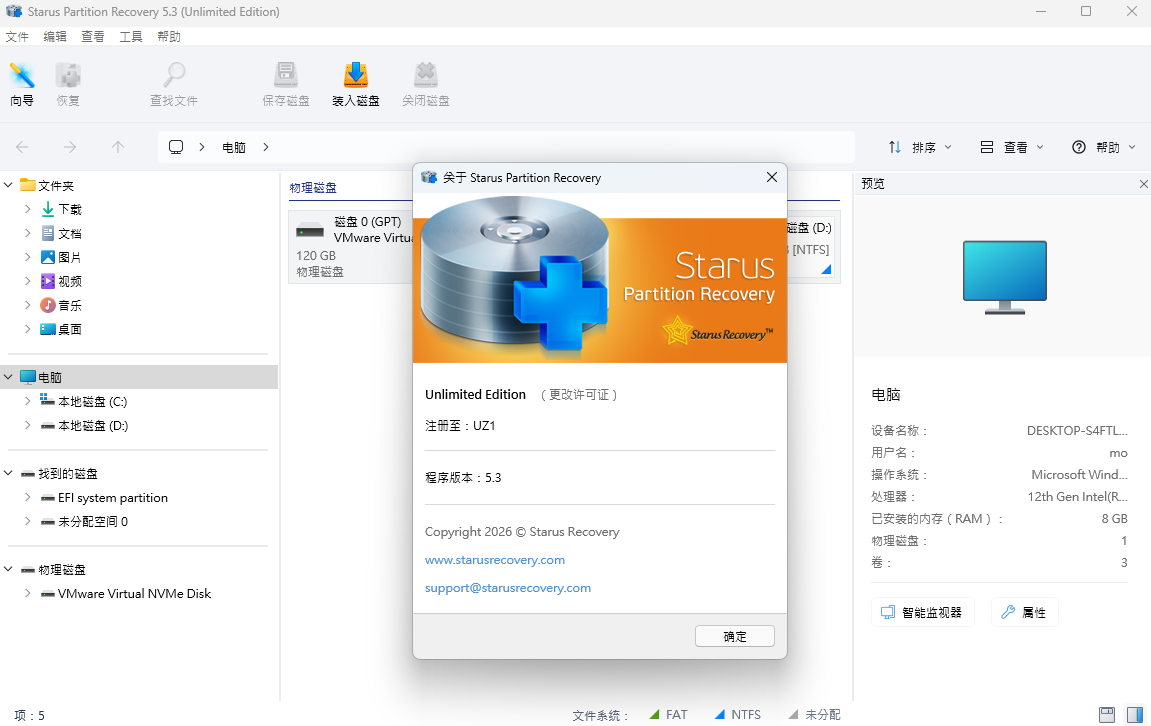Screen dimensions: 1151x726
Task: Open the 查看 view dropdown
Action: 1012,148
